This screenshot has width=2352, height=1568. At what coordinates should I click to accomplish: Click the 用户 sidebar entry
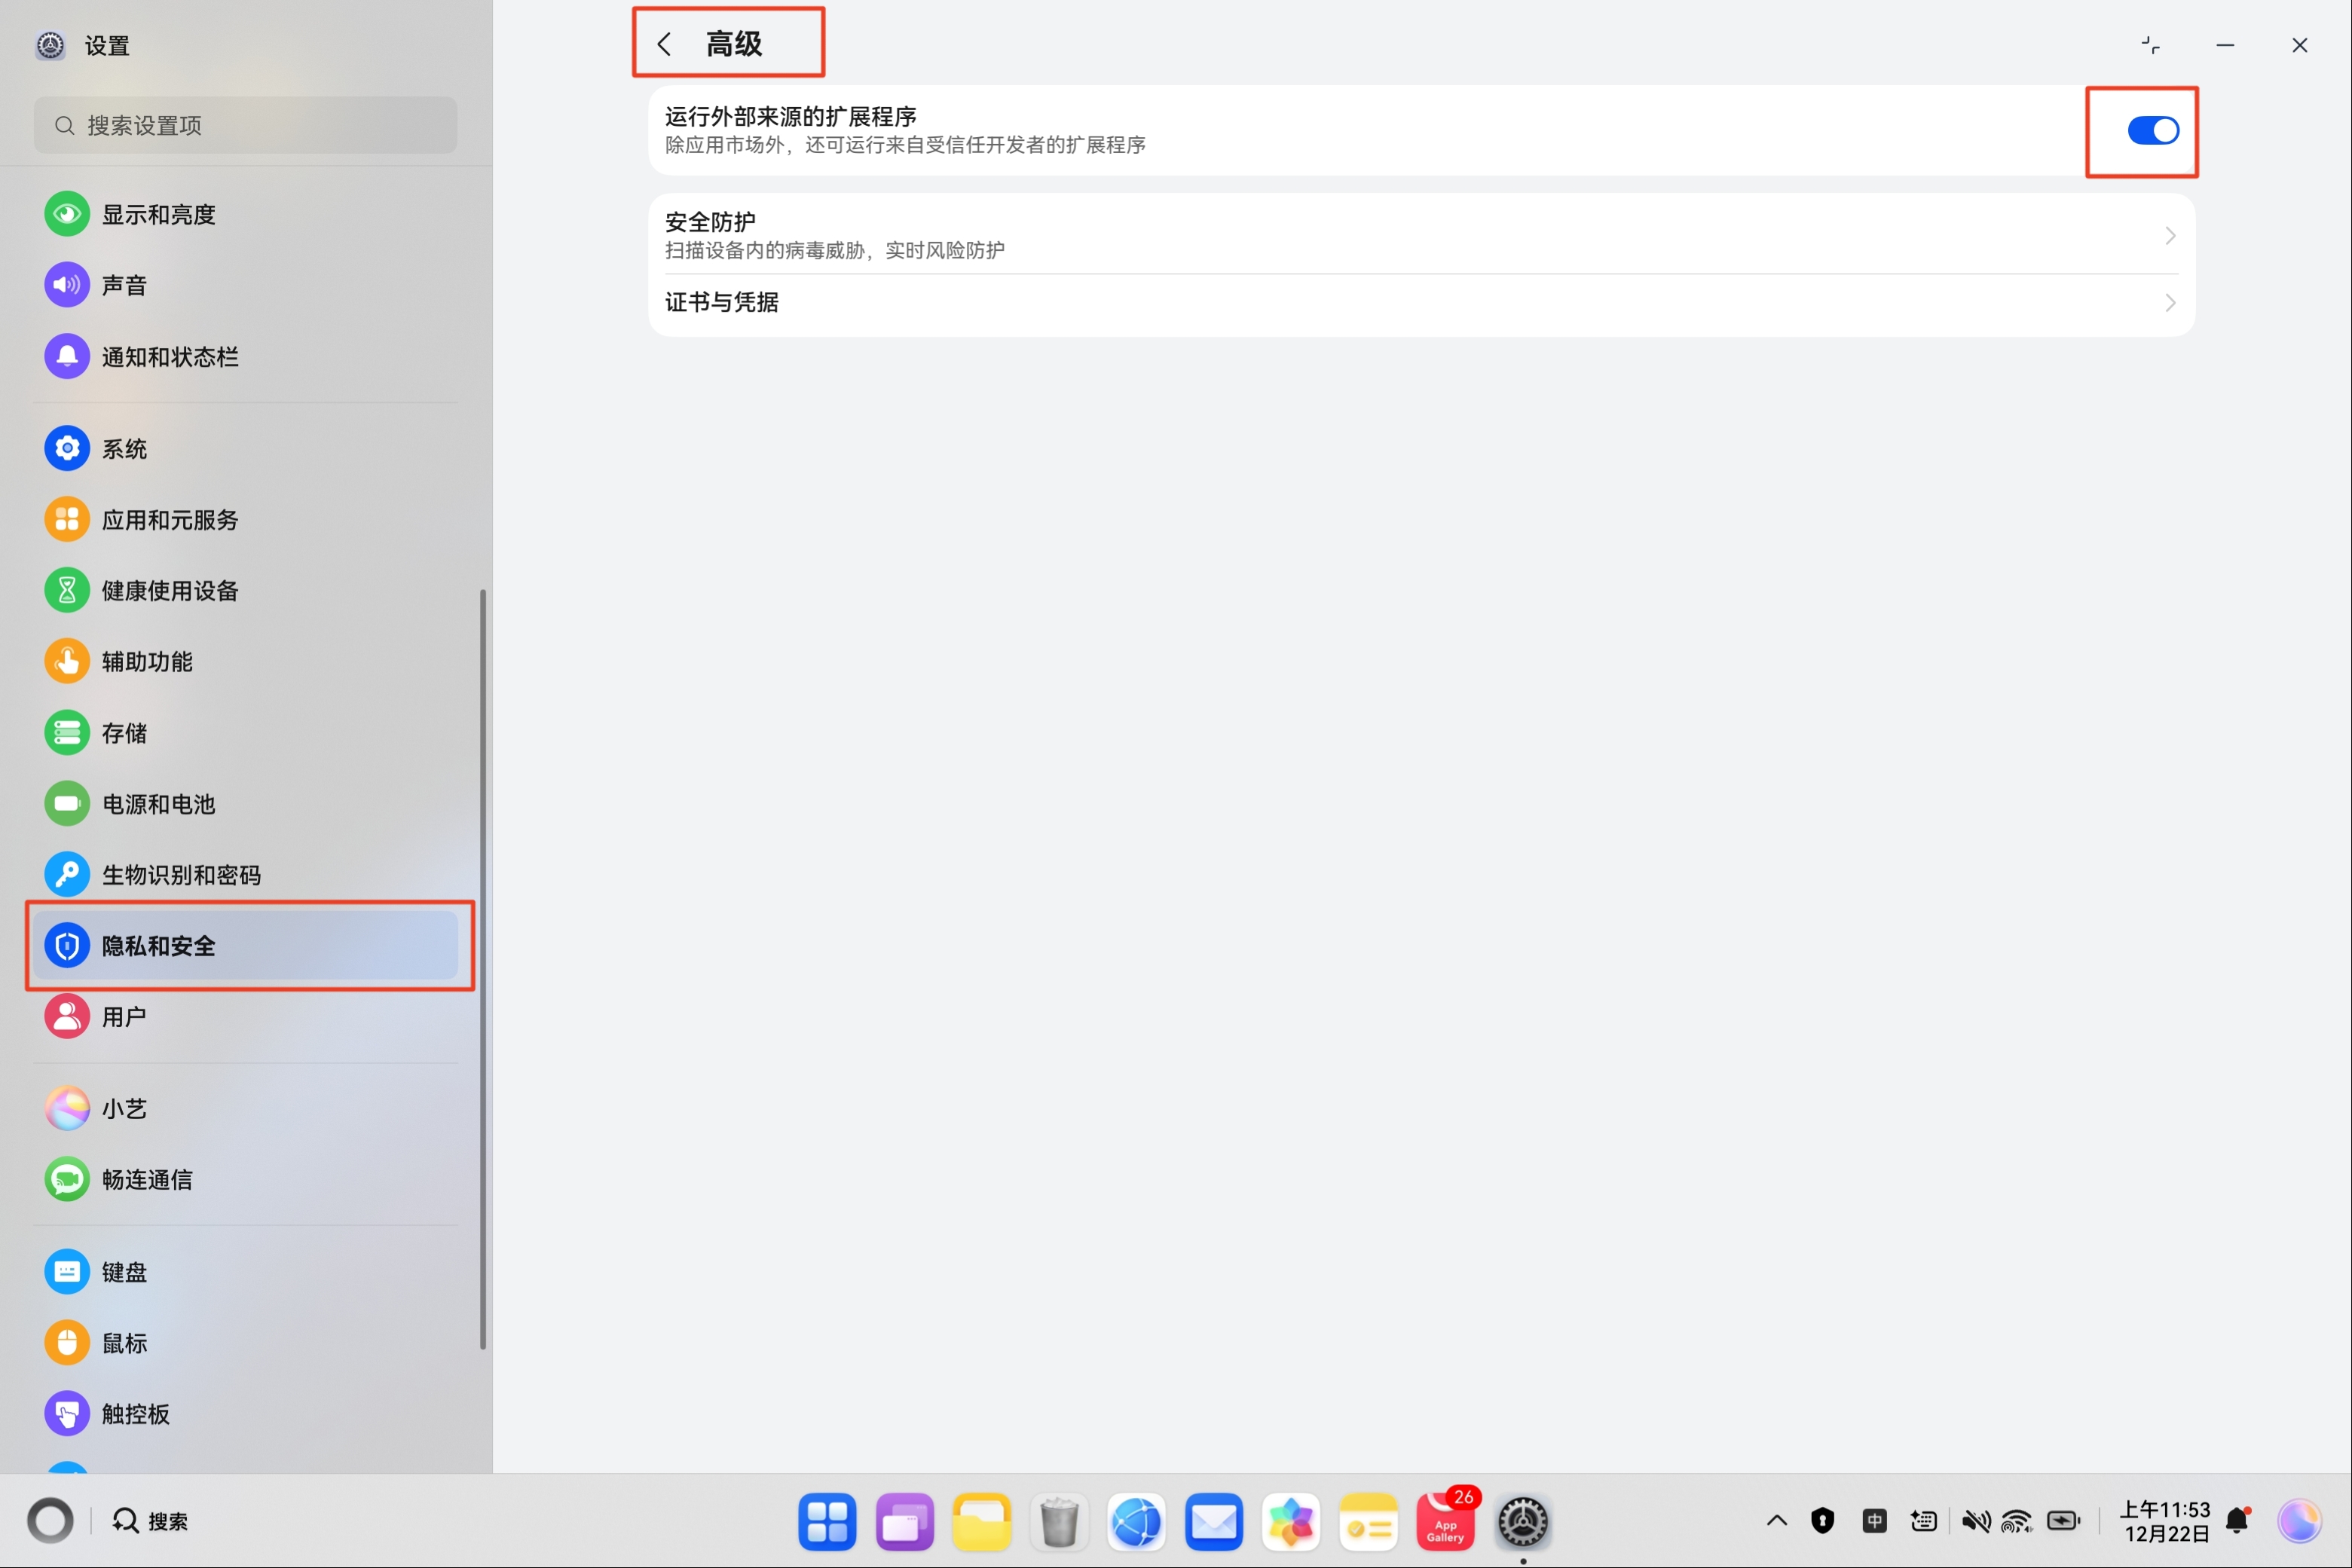click(124, 1017)
